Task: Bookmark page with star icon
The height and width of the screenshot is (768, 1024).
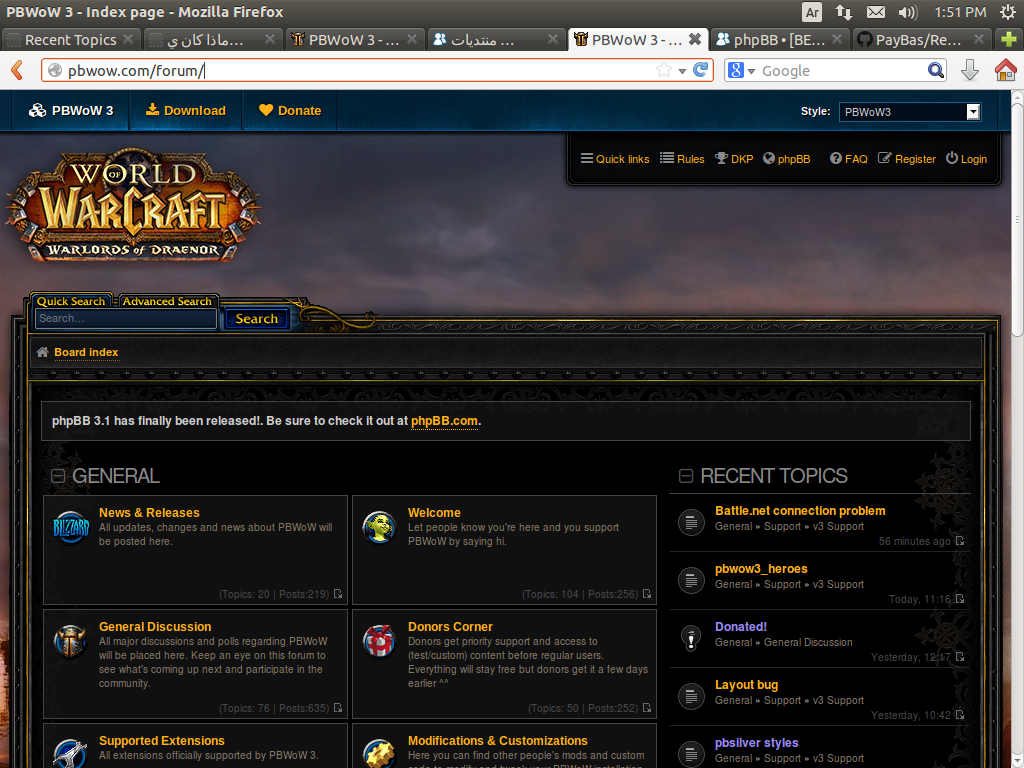Action: coord(664,70)
